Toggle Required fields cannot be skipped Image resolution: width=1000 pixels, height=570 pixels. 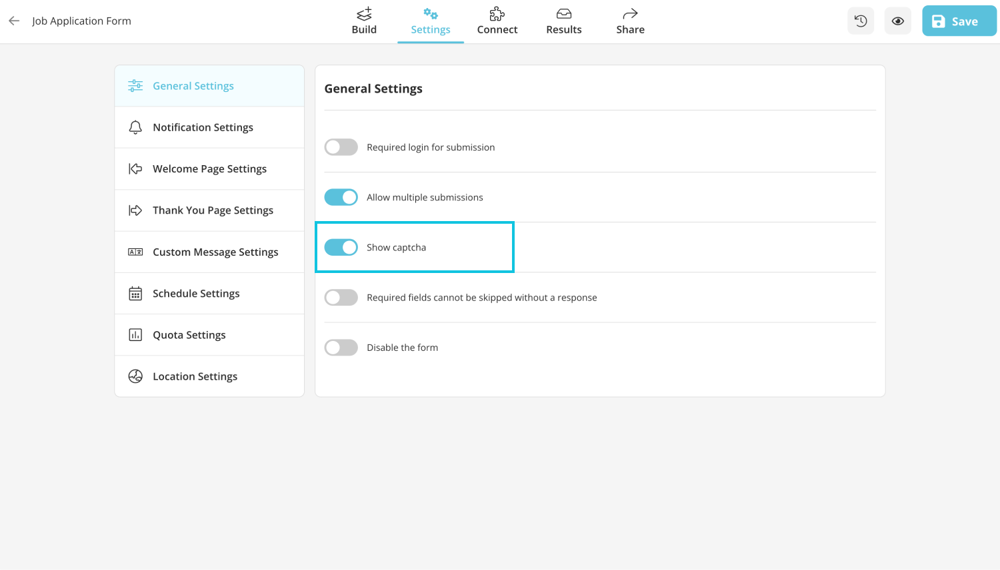coord(341,297)
